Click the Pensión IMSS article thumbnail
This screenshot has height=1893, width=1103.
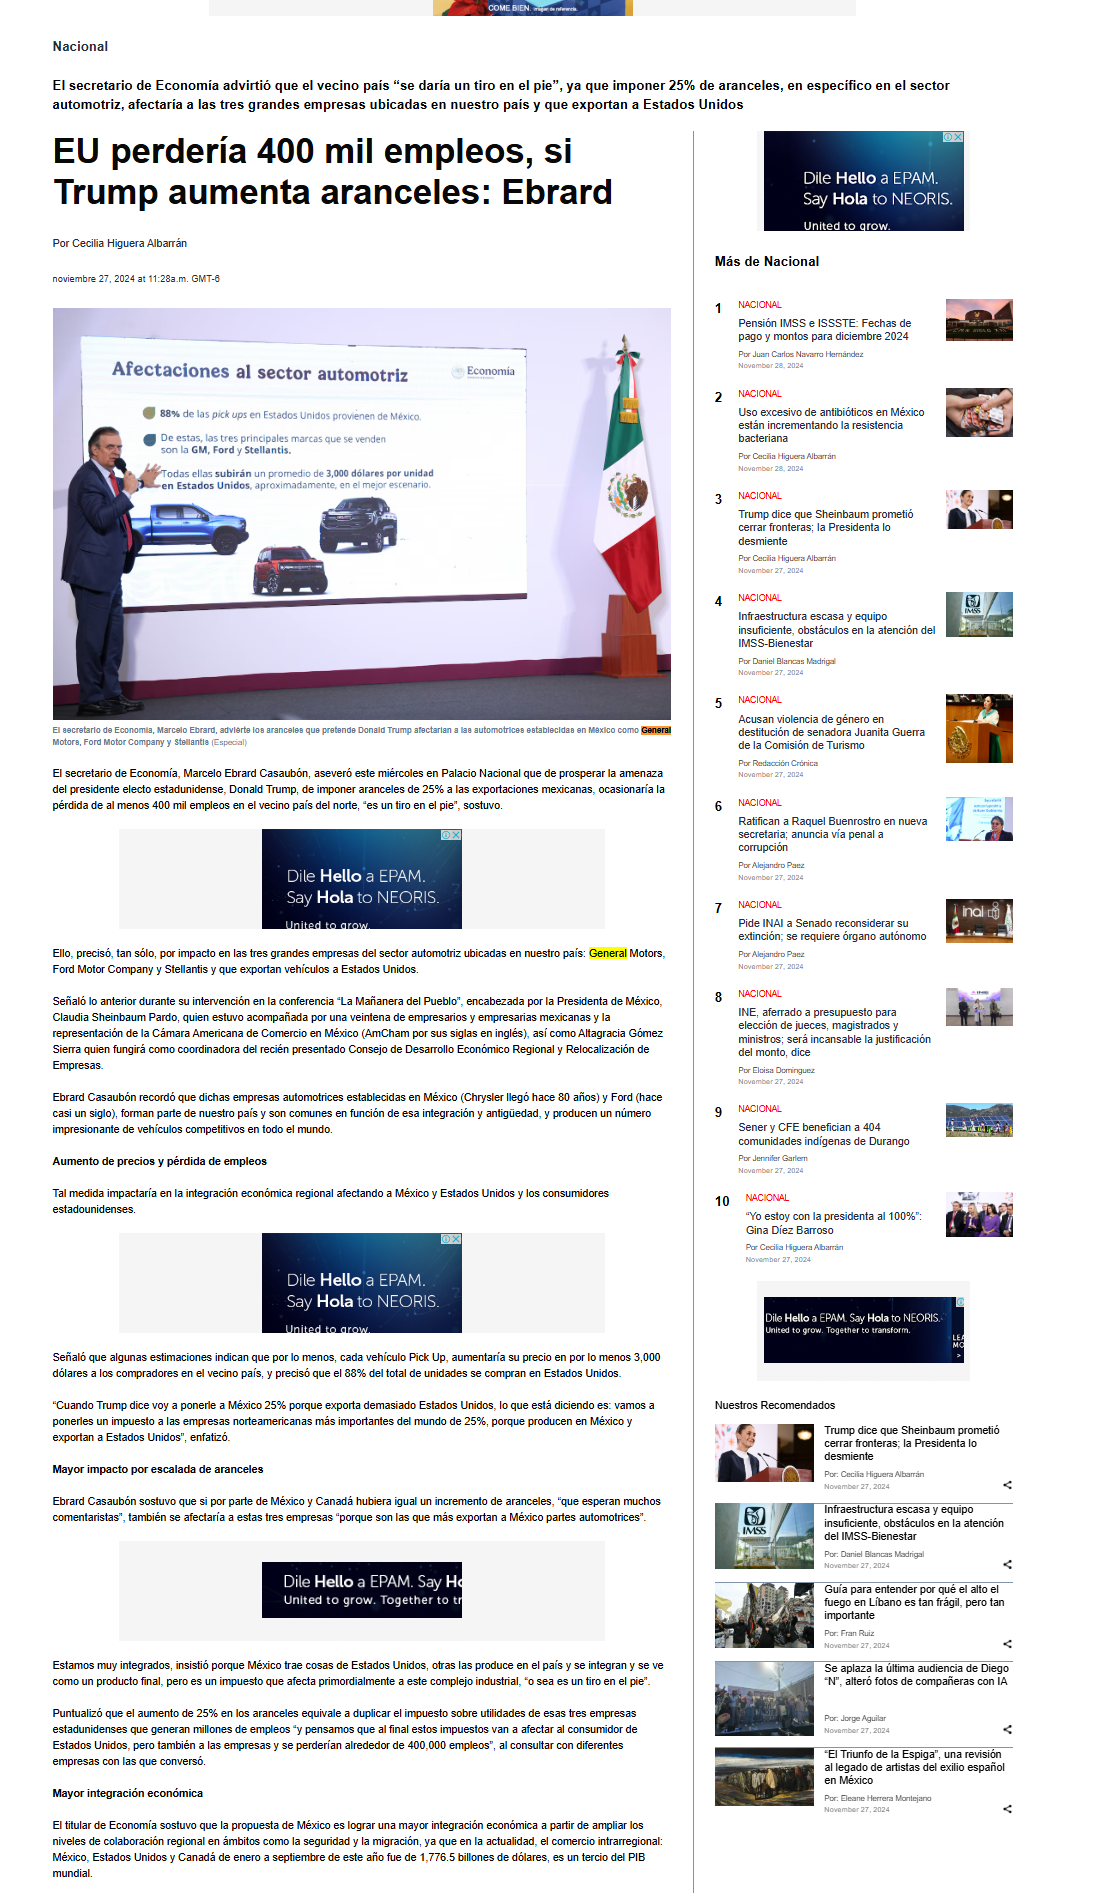(979, 320)
